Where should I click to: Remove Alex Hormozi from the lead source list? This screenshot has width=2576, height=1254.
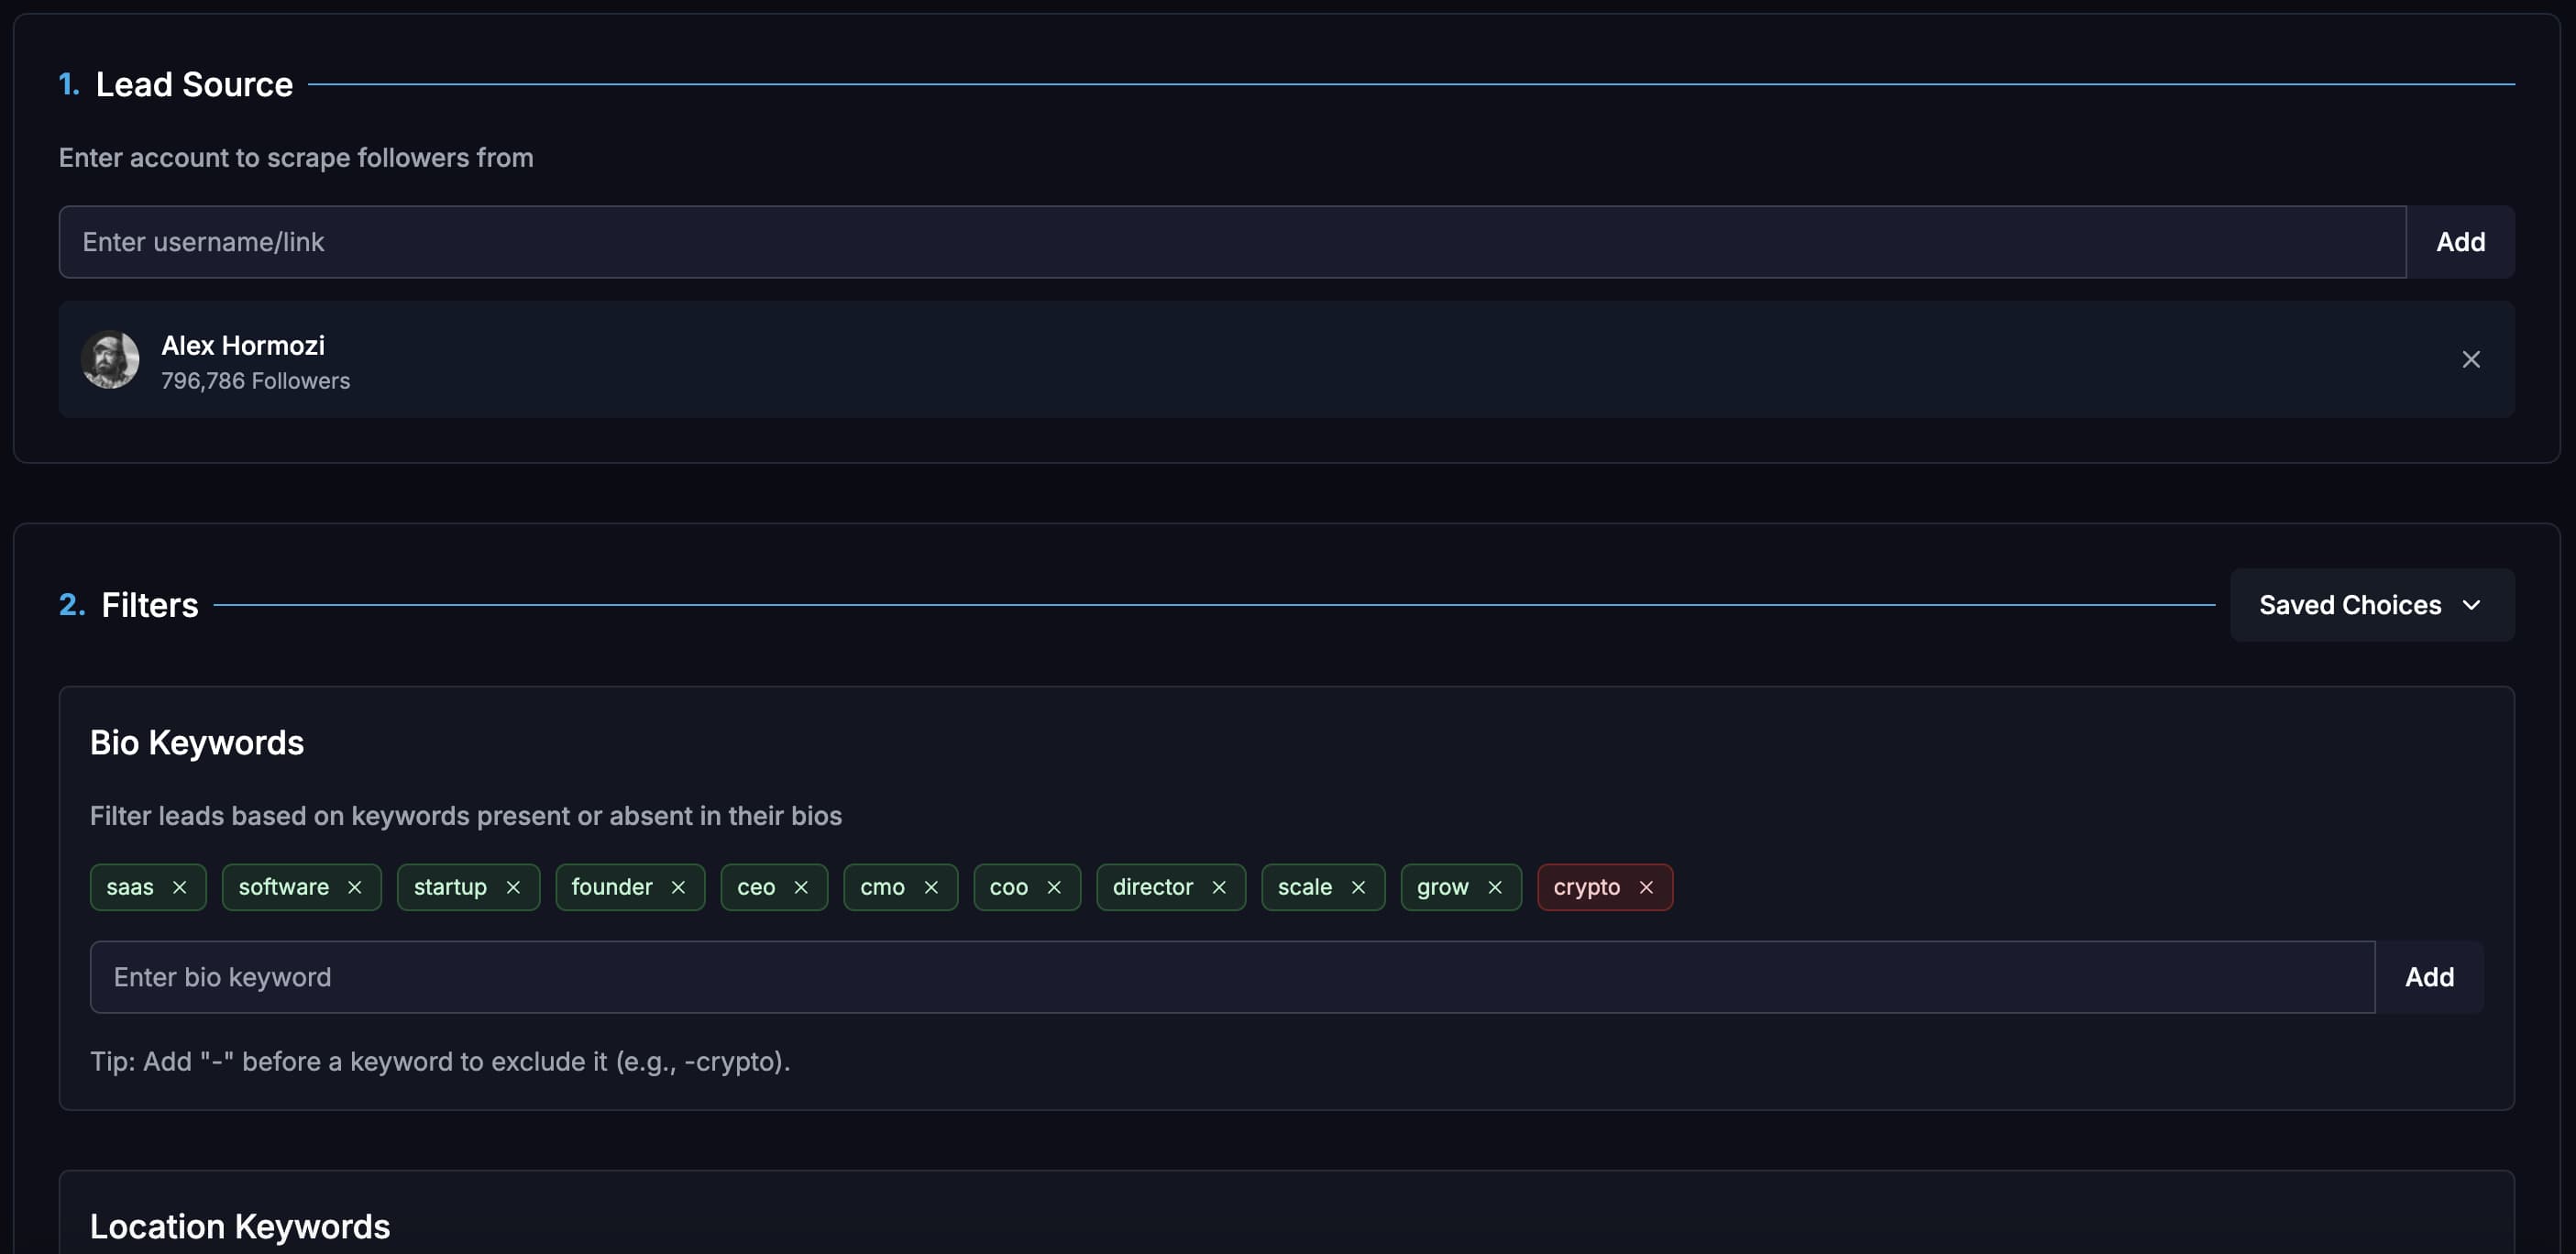(2472, 359)
